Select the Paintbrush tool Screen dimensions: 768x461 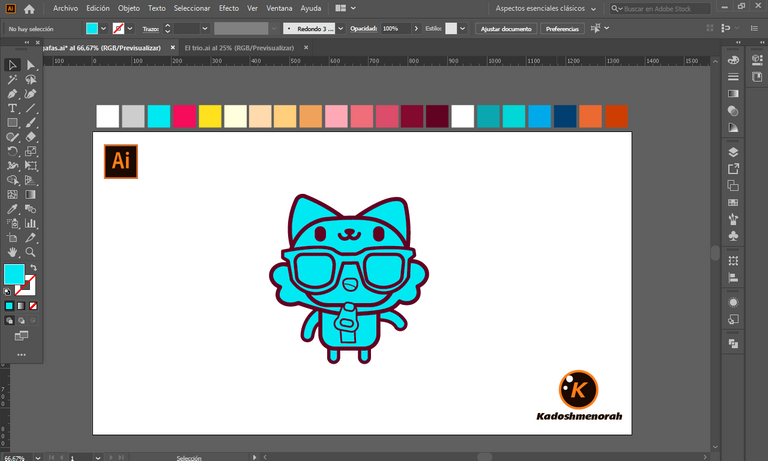point(30,122)
